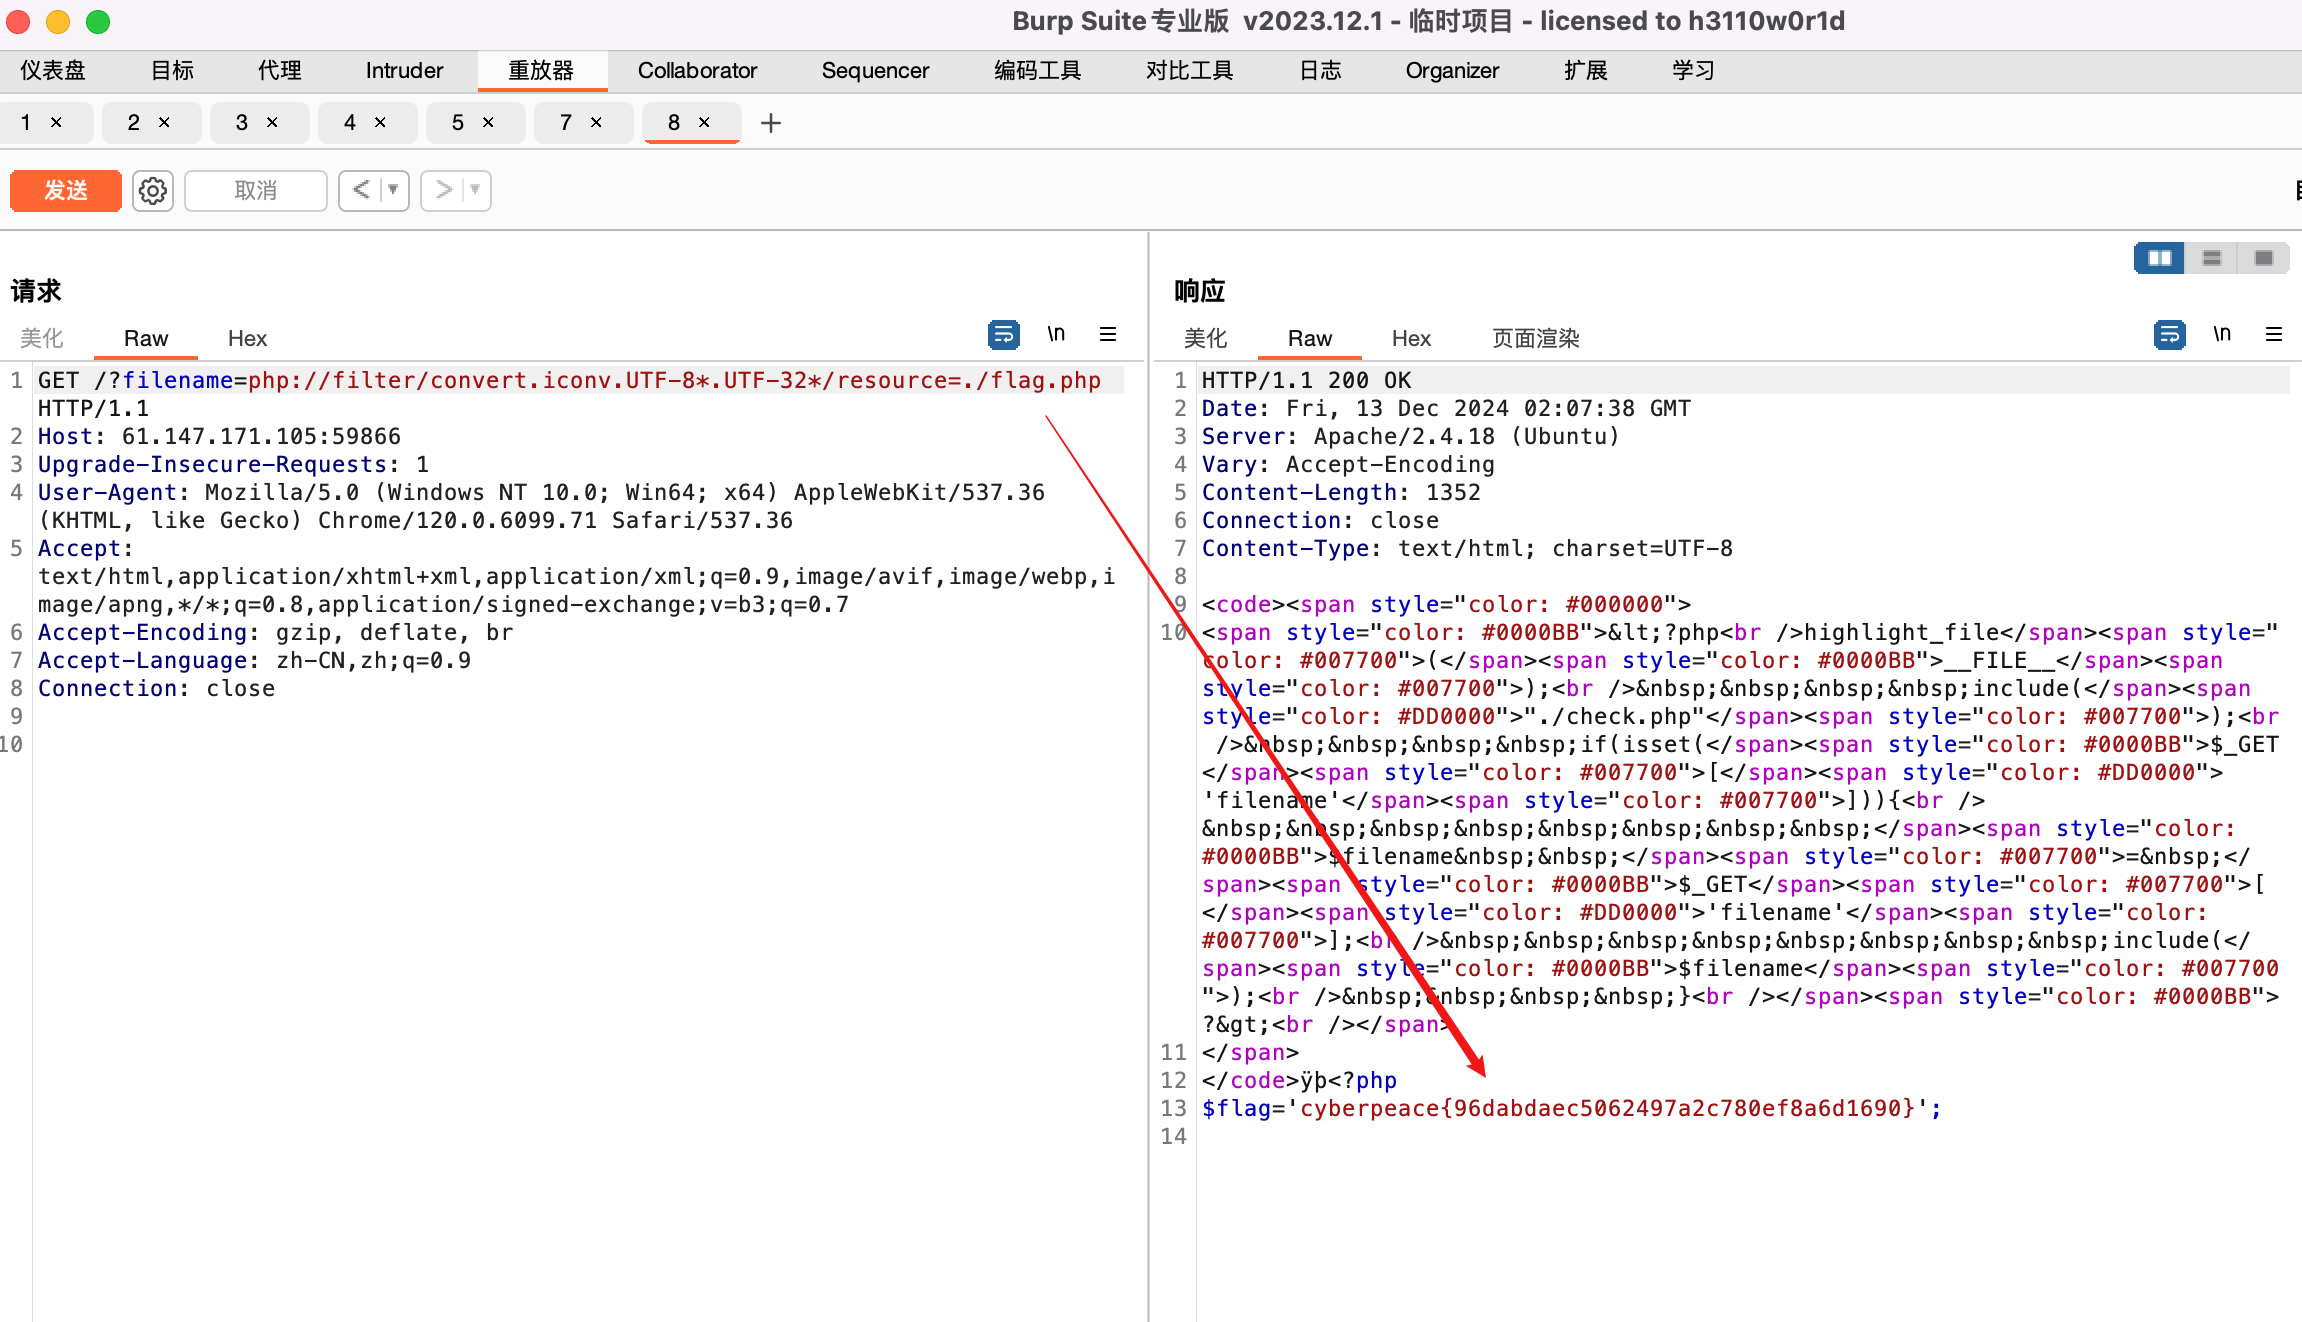Switch to the Collaborator tab
2302x1322 pixels.
[x=697, y=70]
